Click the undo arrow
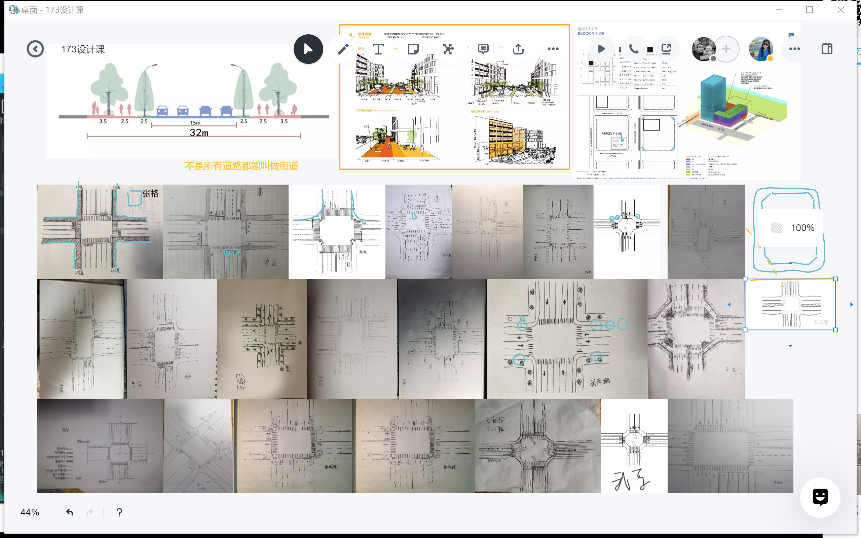Viewport: 861px width, 538px height. pos(69,512)
